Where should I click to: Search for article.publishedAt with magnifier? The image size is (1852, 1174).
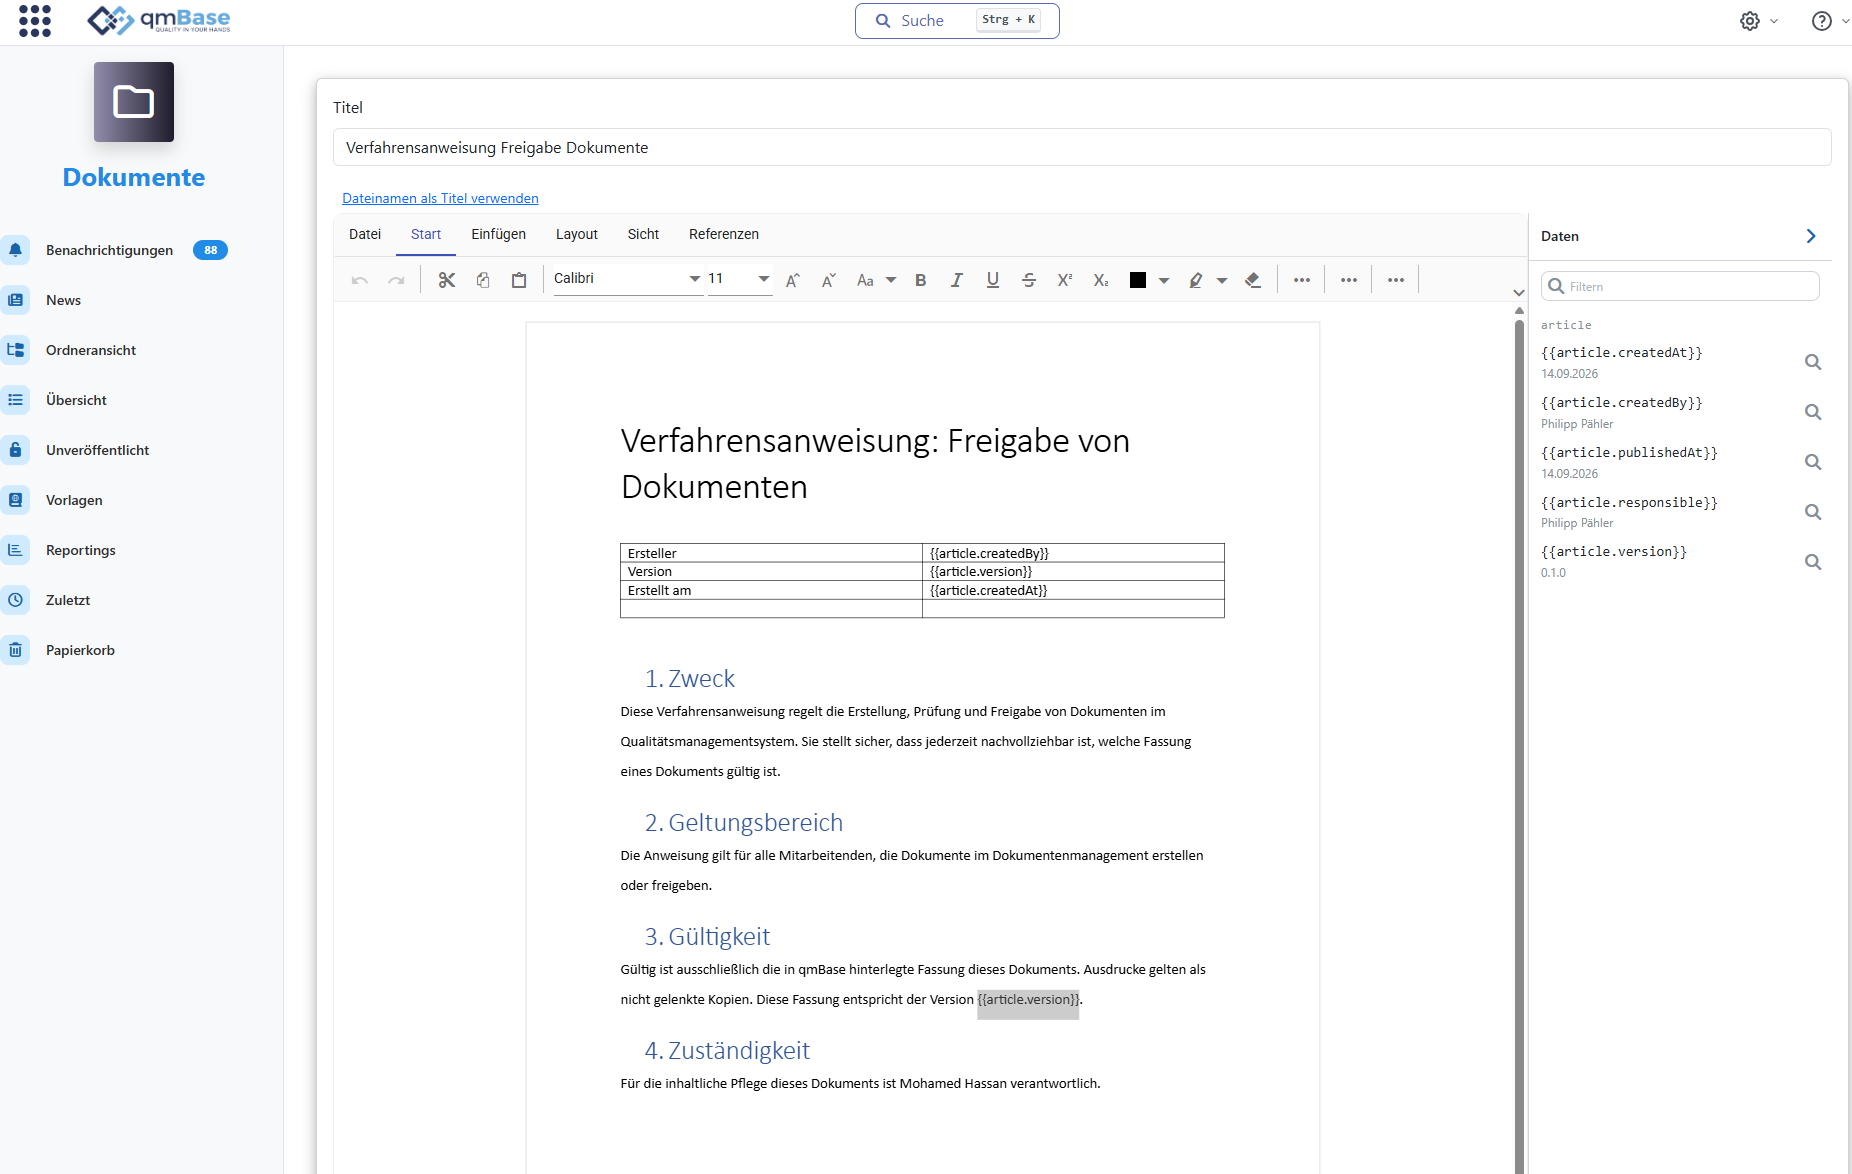[x=1813, y=462]
